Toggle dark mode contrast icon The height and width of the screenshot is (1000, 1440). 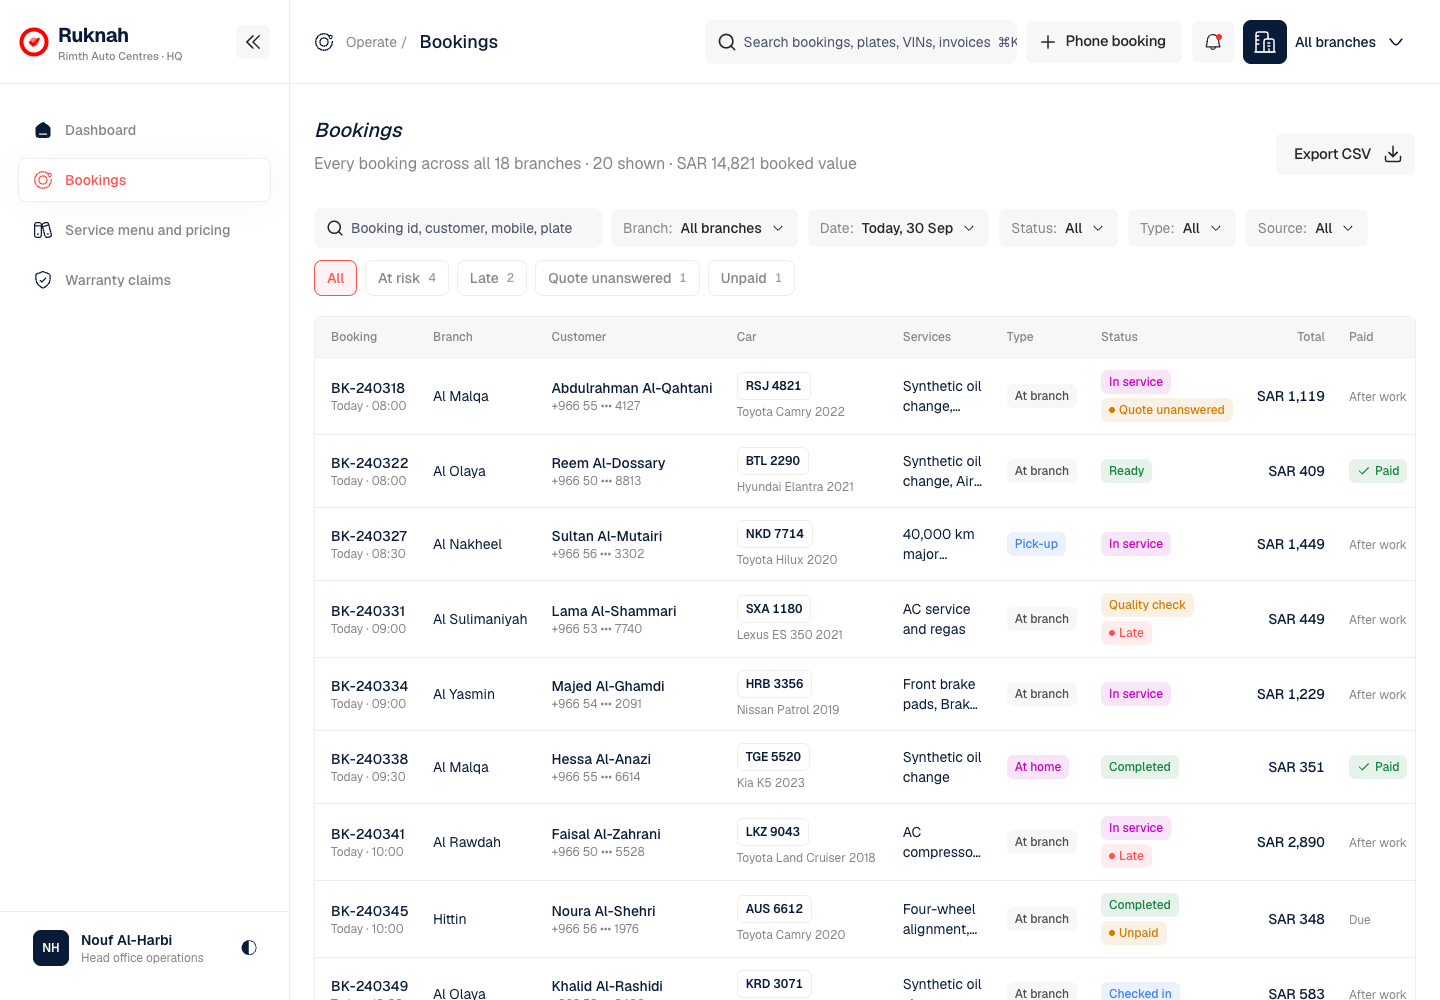coord(249,947)
